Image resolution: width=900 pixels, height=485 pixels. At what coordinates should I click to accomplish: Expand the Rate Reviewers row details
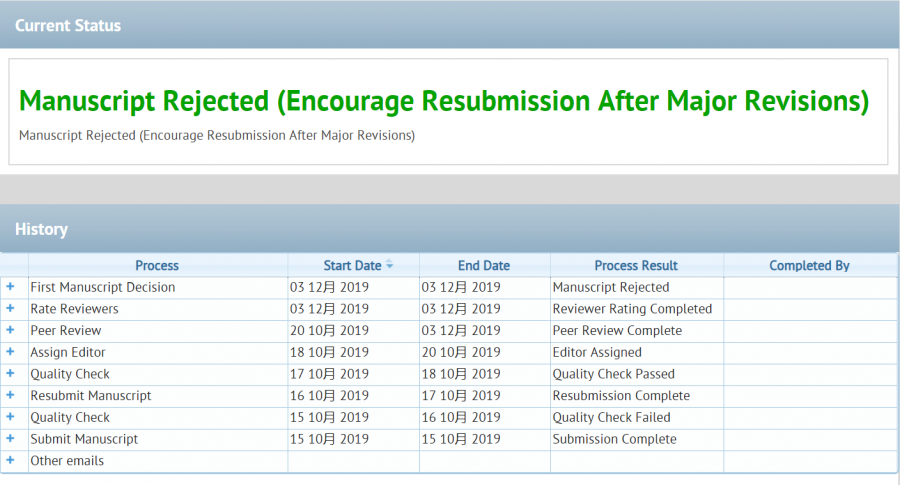[x=11, y=309]
